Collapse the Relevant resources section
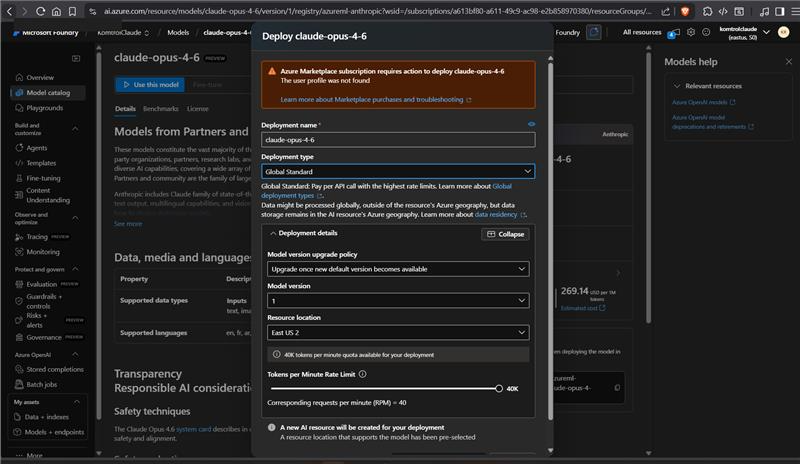Image resolution: width=800 pixels, height=464 pixels. (677, 86)
